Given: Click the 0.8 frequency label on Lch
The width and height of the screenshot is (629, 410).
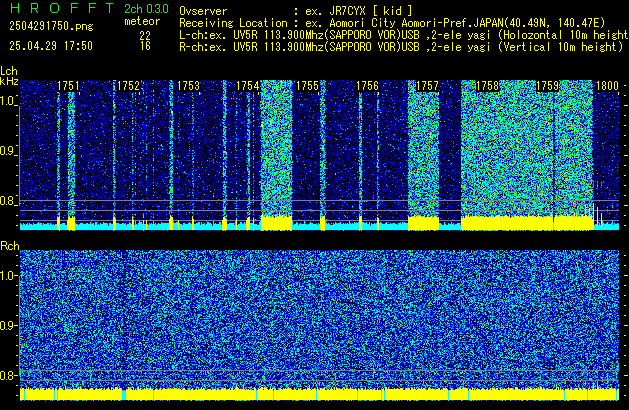Looking at the screenshot, I should [x=8, y=201].
